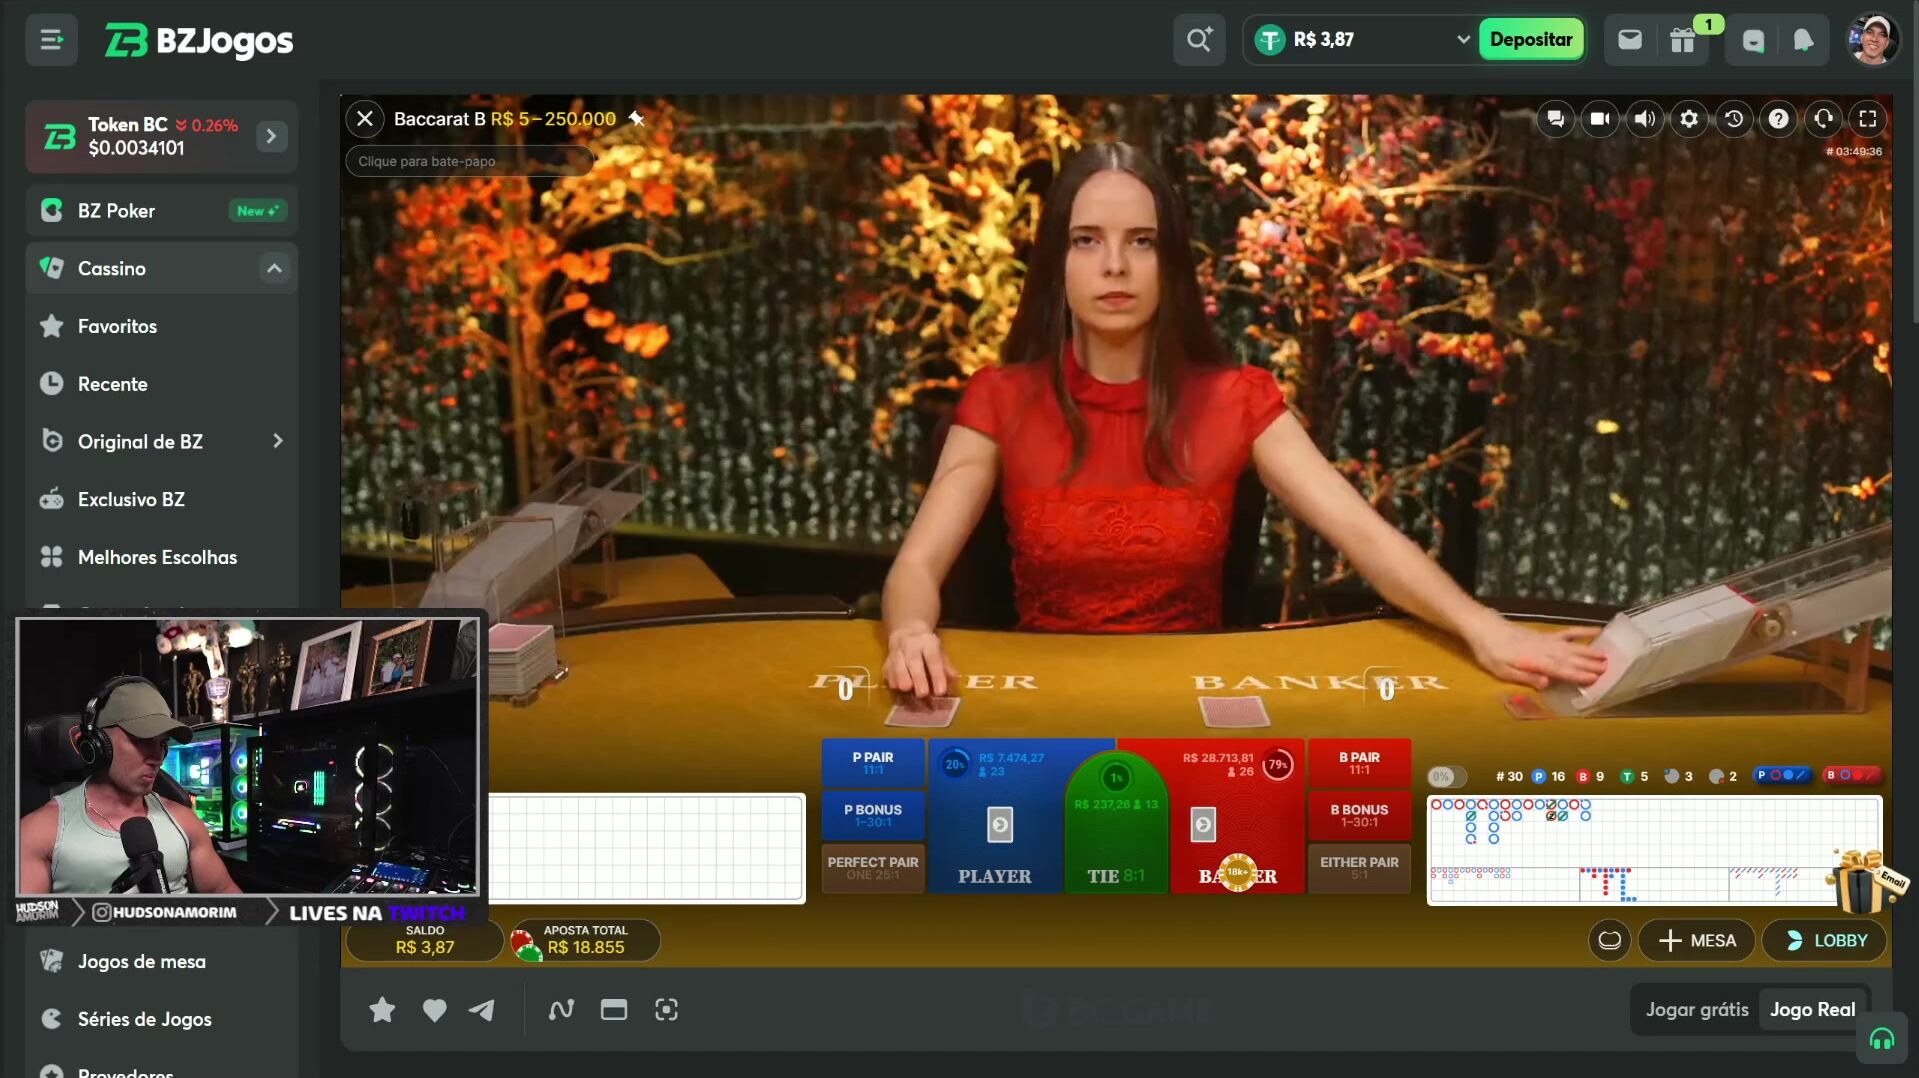
Task: Expand the Original de BZ submenu arrow
Action: [277, 441]
